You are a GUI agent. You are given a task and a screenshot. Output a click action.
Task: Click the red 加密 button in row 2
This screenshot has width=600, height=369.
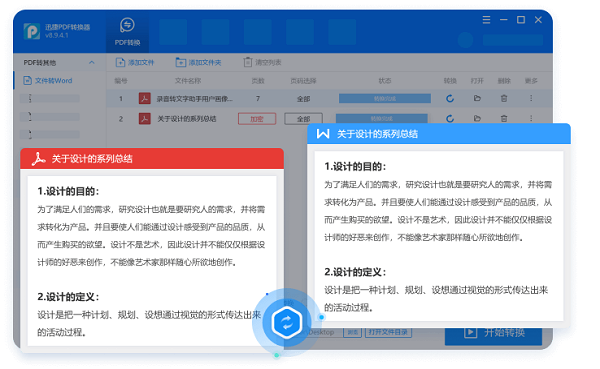click(257, 119)
